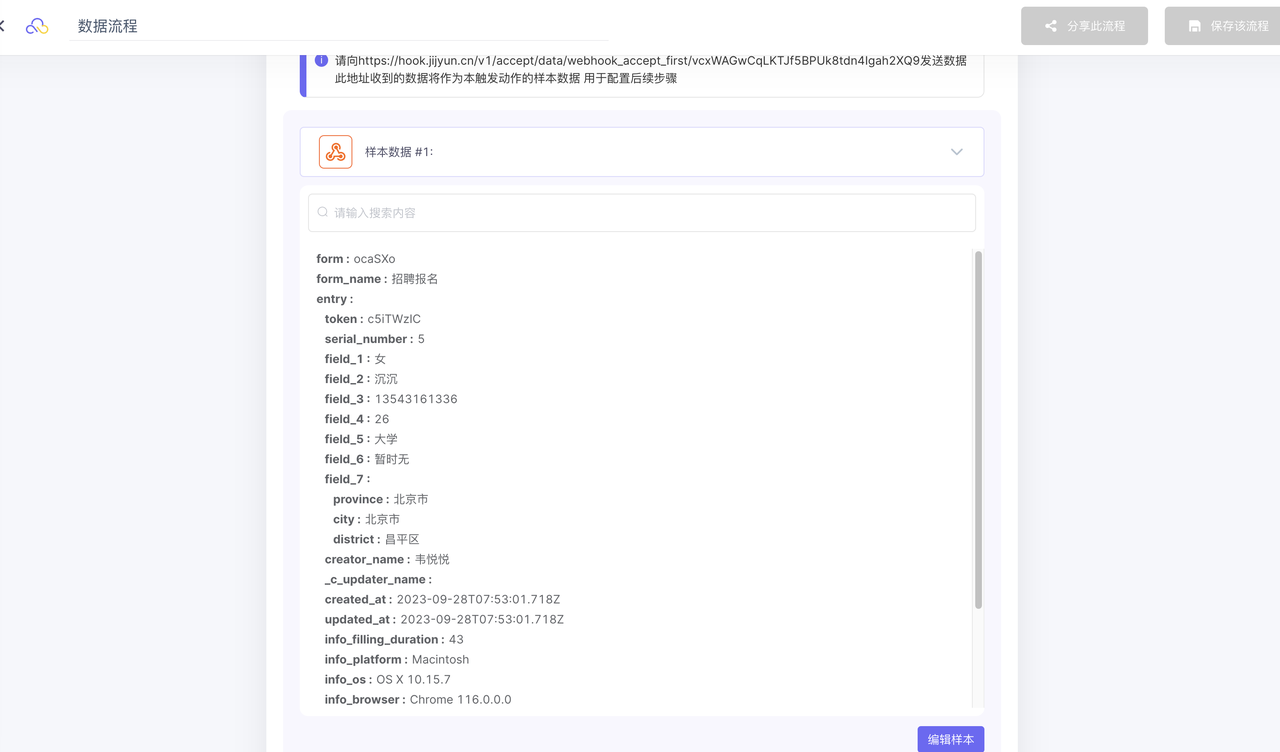Click the 保存该流程 button
This screenshot has width=1280, height=752.
(x=1222, y=26)
